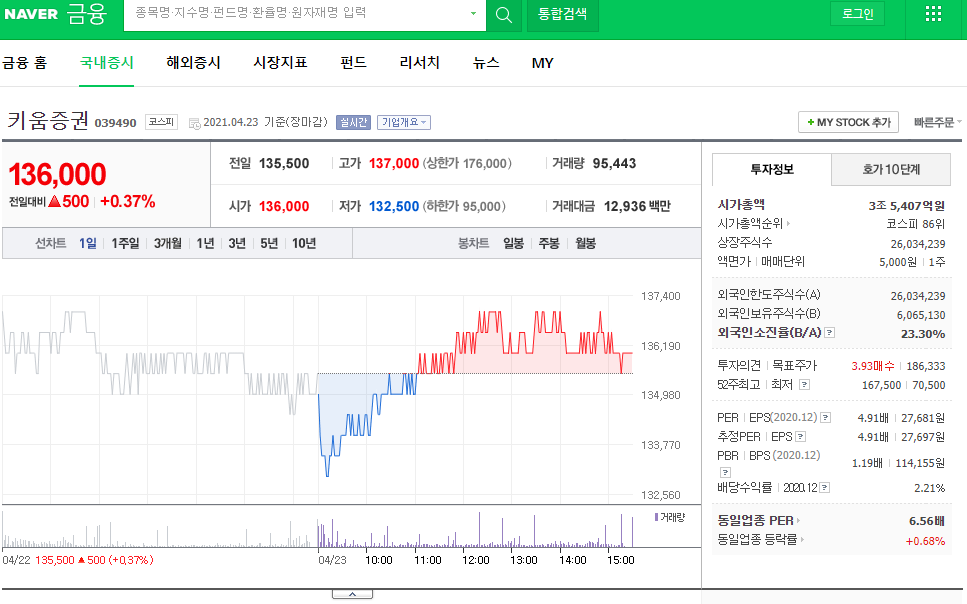
Task: Click the intraday price chart
Action: point(318,395)
